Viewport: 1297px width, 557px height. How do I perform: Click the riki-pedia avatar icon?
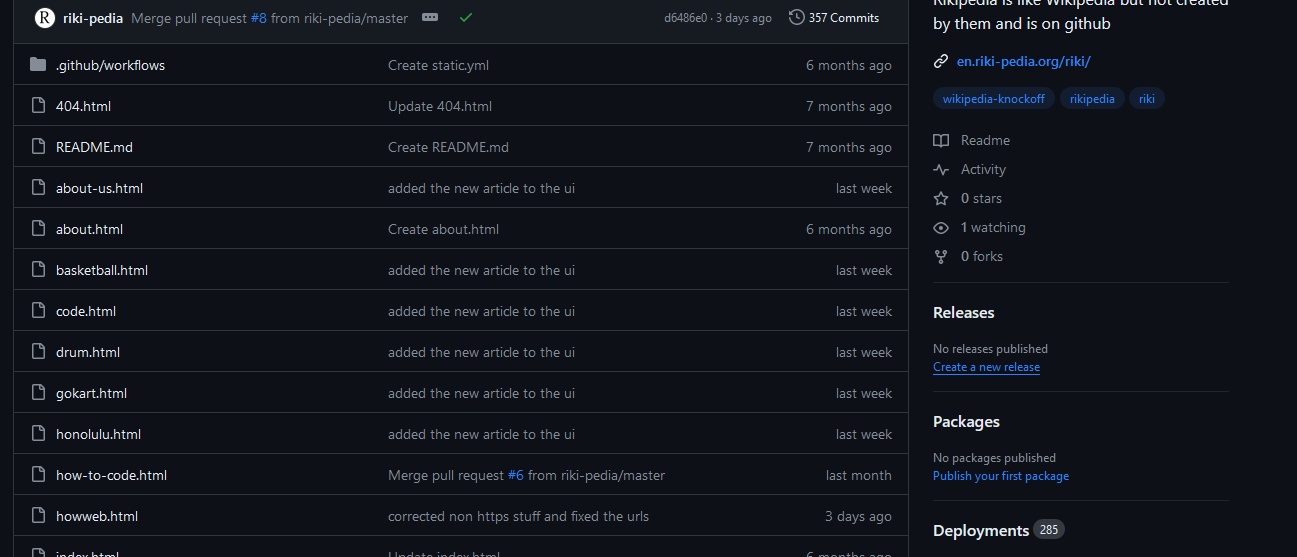tap(45, 18)
